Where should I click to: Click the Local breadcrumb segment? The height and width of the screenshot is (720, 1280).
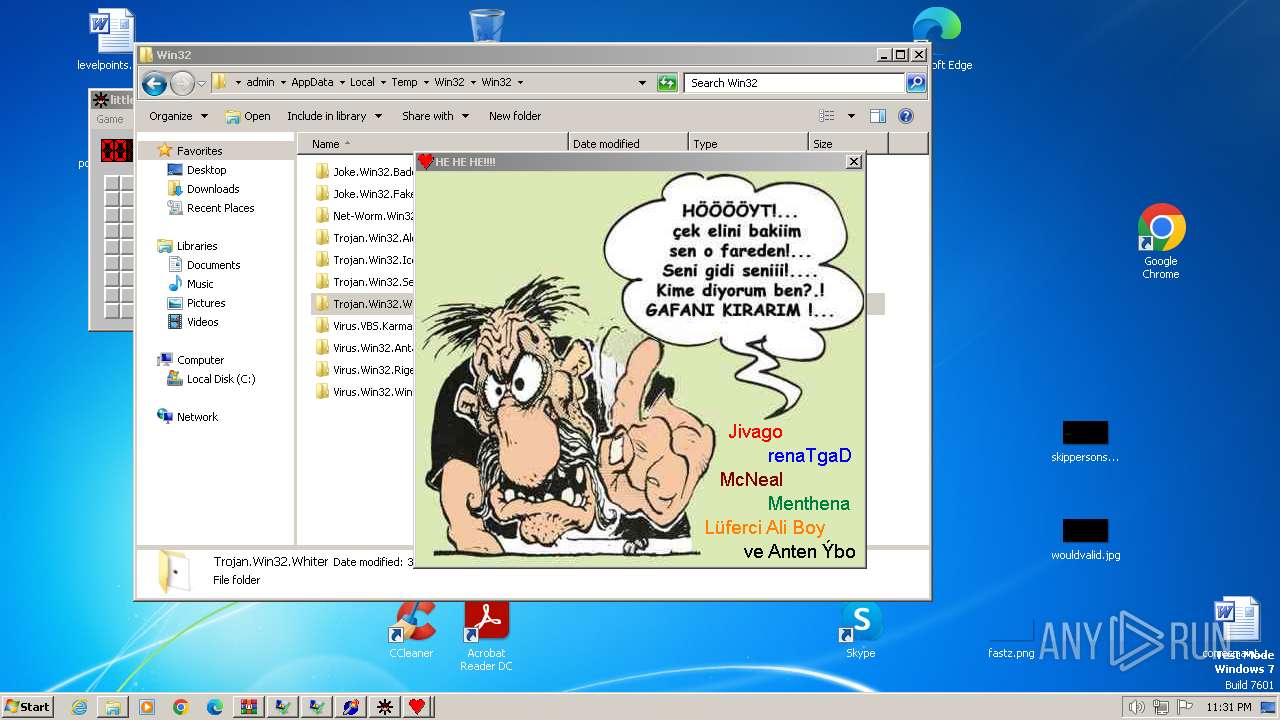pos(362,83)
